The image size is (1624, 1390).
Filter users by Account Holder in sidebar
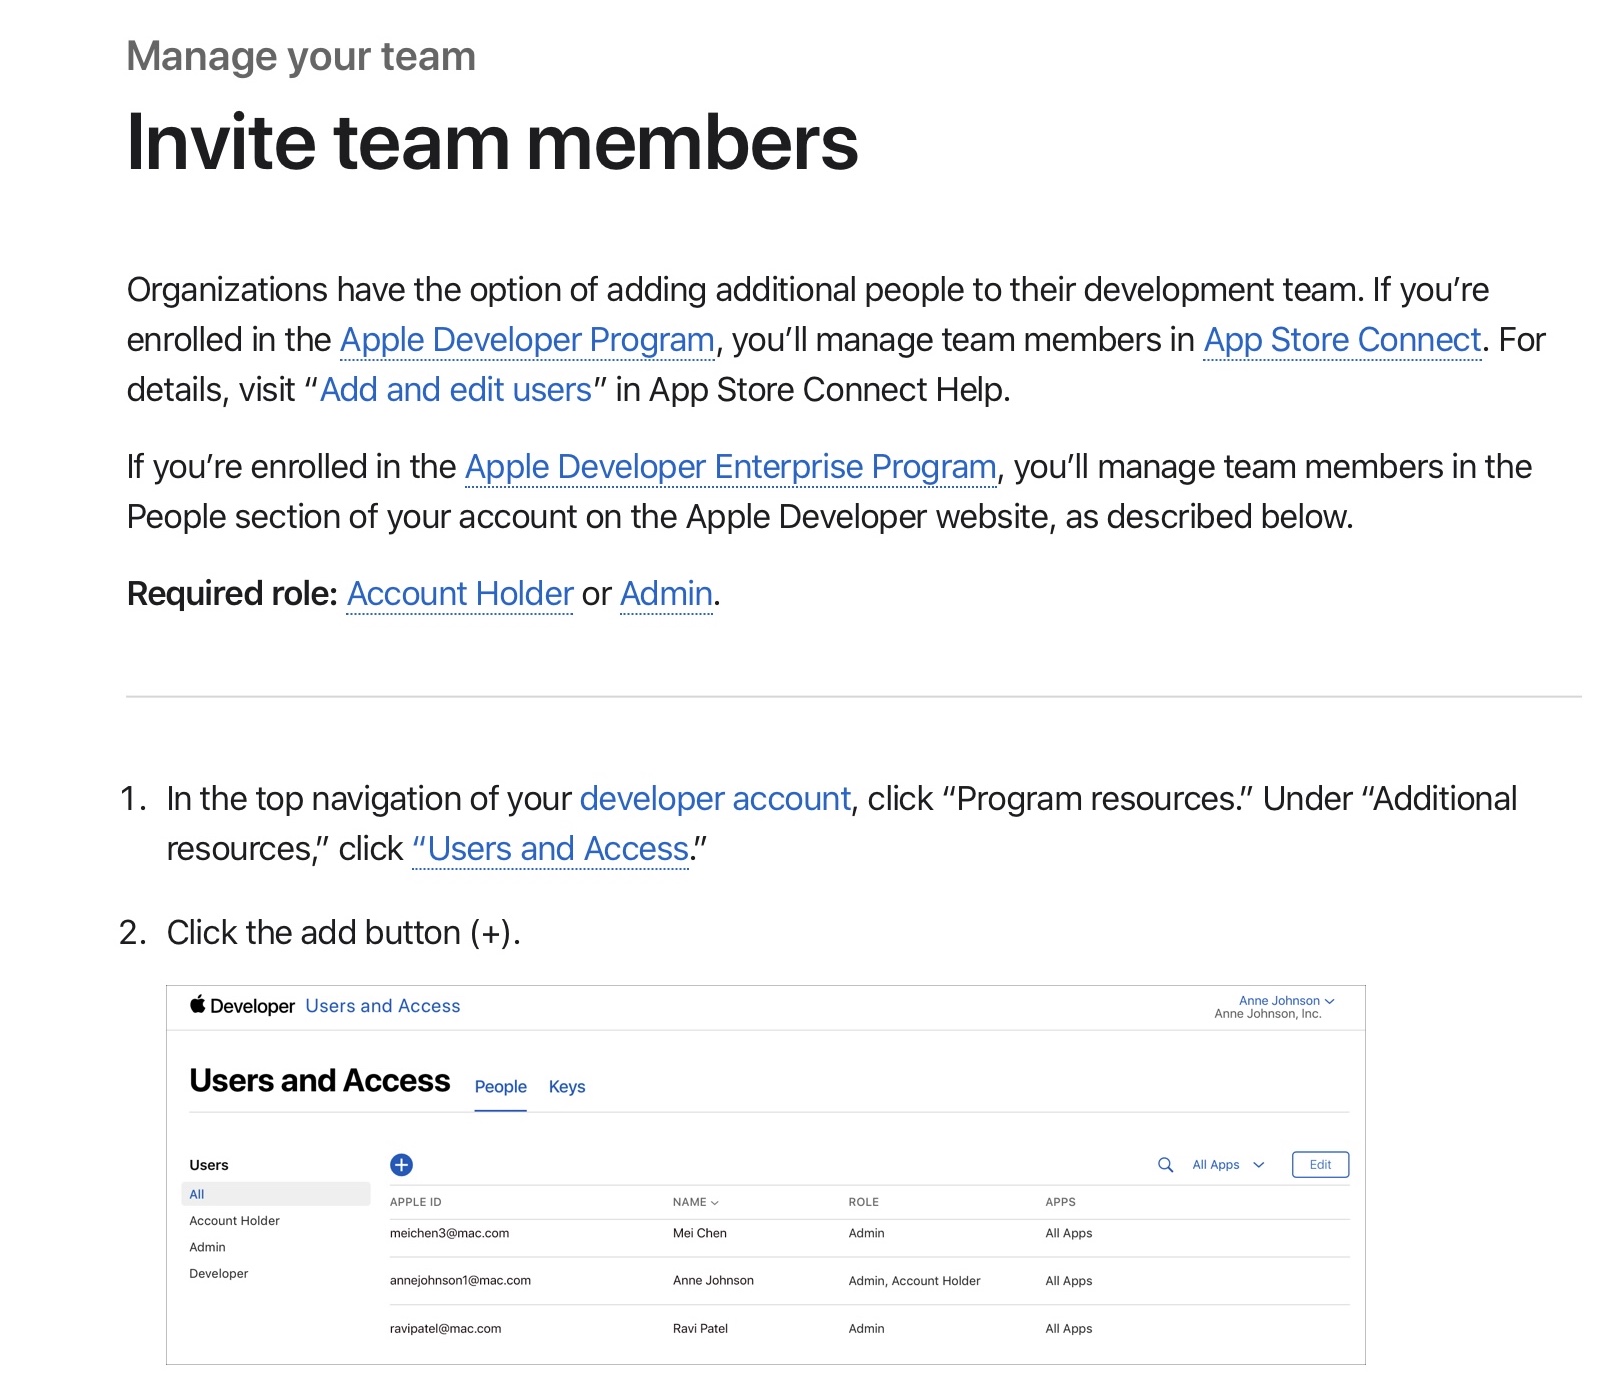click(235, 1221)
